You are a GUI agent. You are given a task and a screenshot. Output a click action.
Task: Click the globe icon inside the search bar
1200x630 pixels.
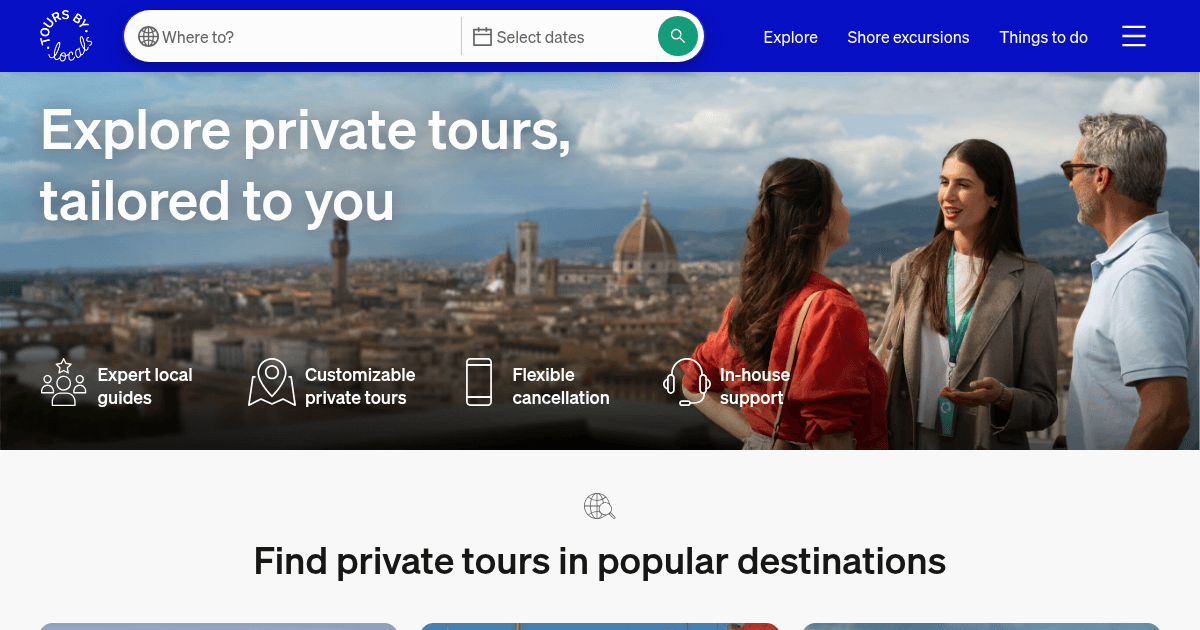tap(149, 36)
